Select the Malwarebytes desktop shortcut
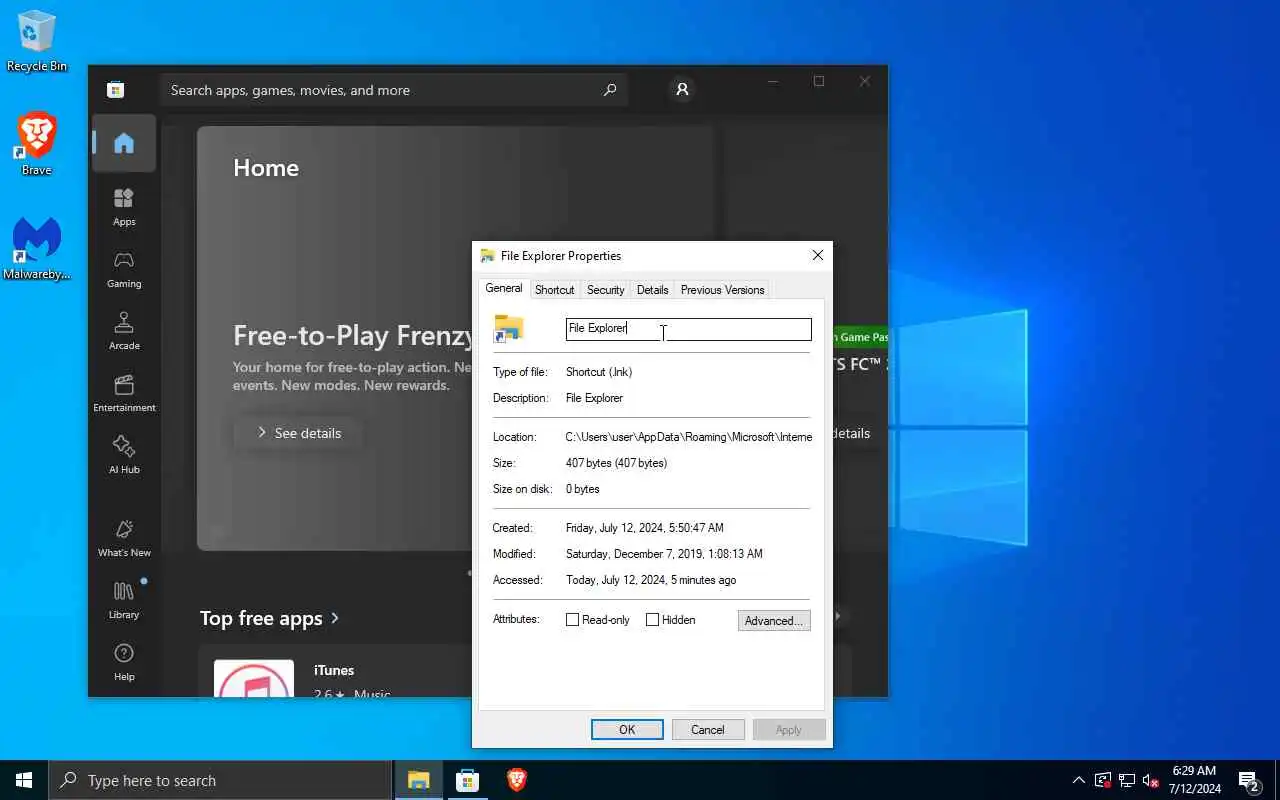The height and width of the screenshot is (800, 1280). pos(37,249)
